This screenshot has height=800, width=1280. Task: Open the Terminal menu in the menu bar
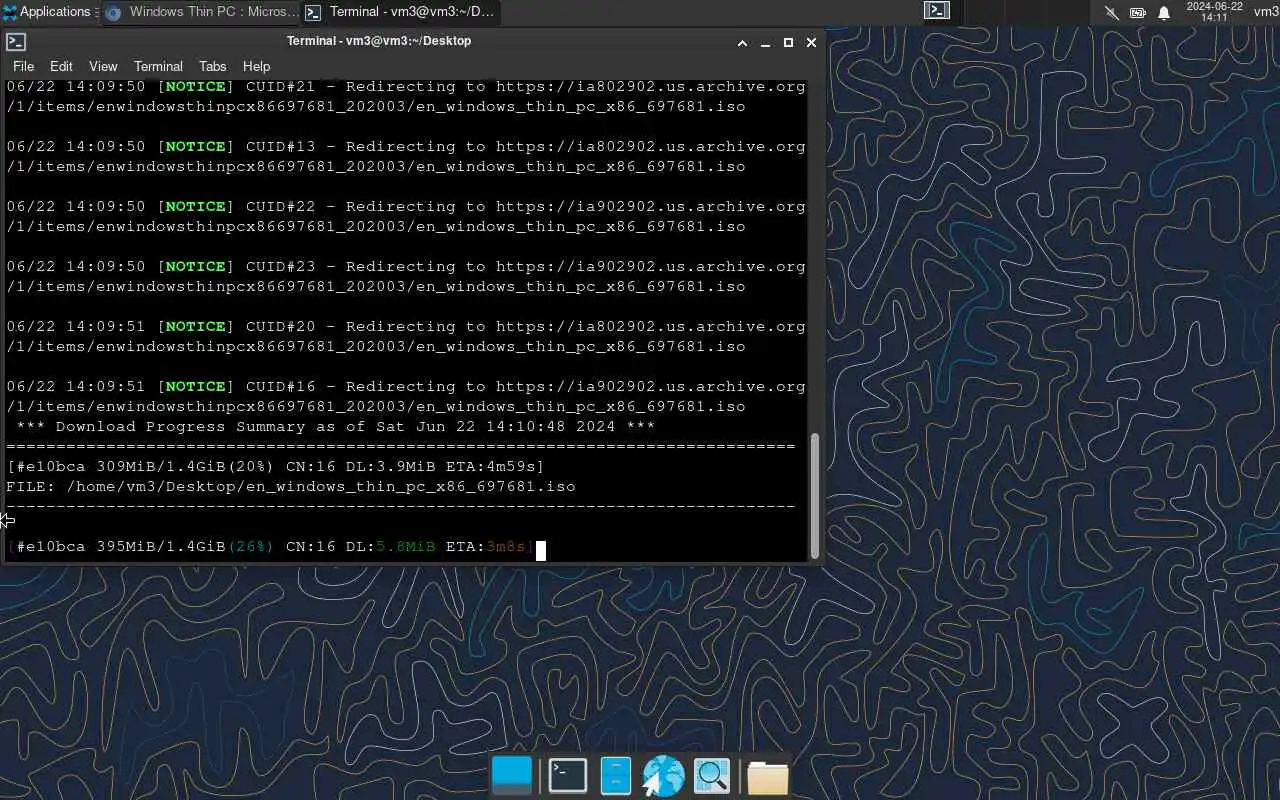[158, 66]
